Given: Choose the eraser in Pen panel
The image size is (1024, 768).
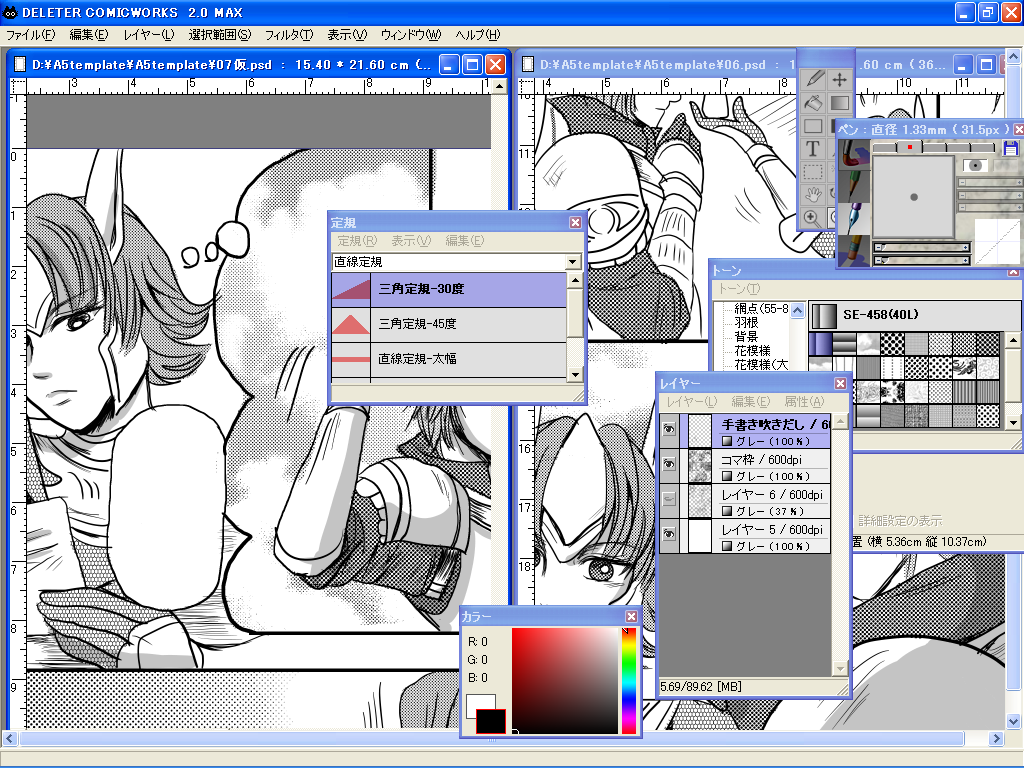Looking at the screenshot, I should pos(854,250).
